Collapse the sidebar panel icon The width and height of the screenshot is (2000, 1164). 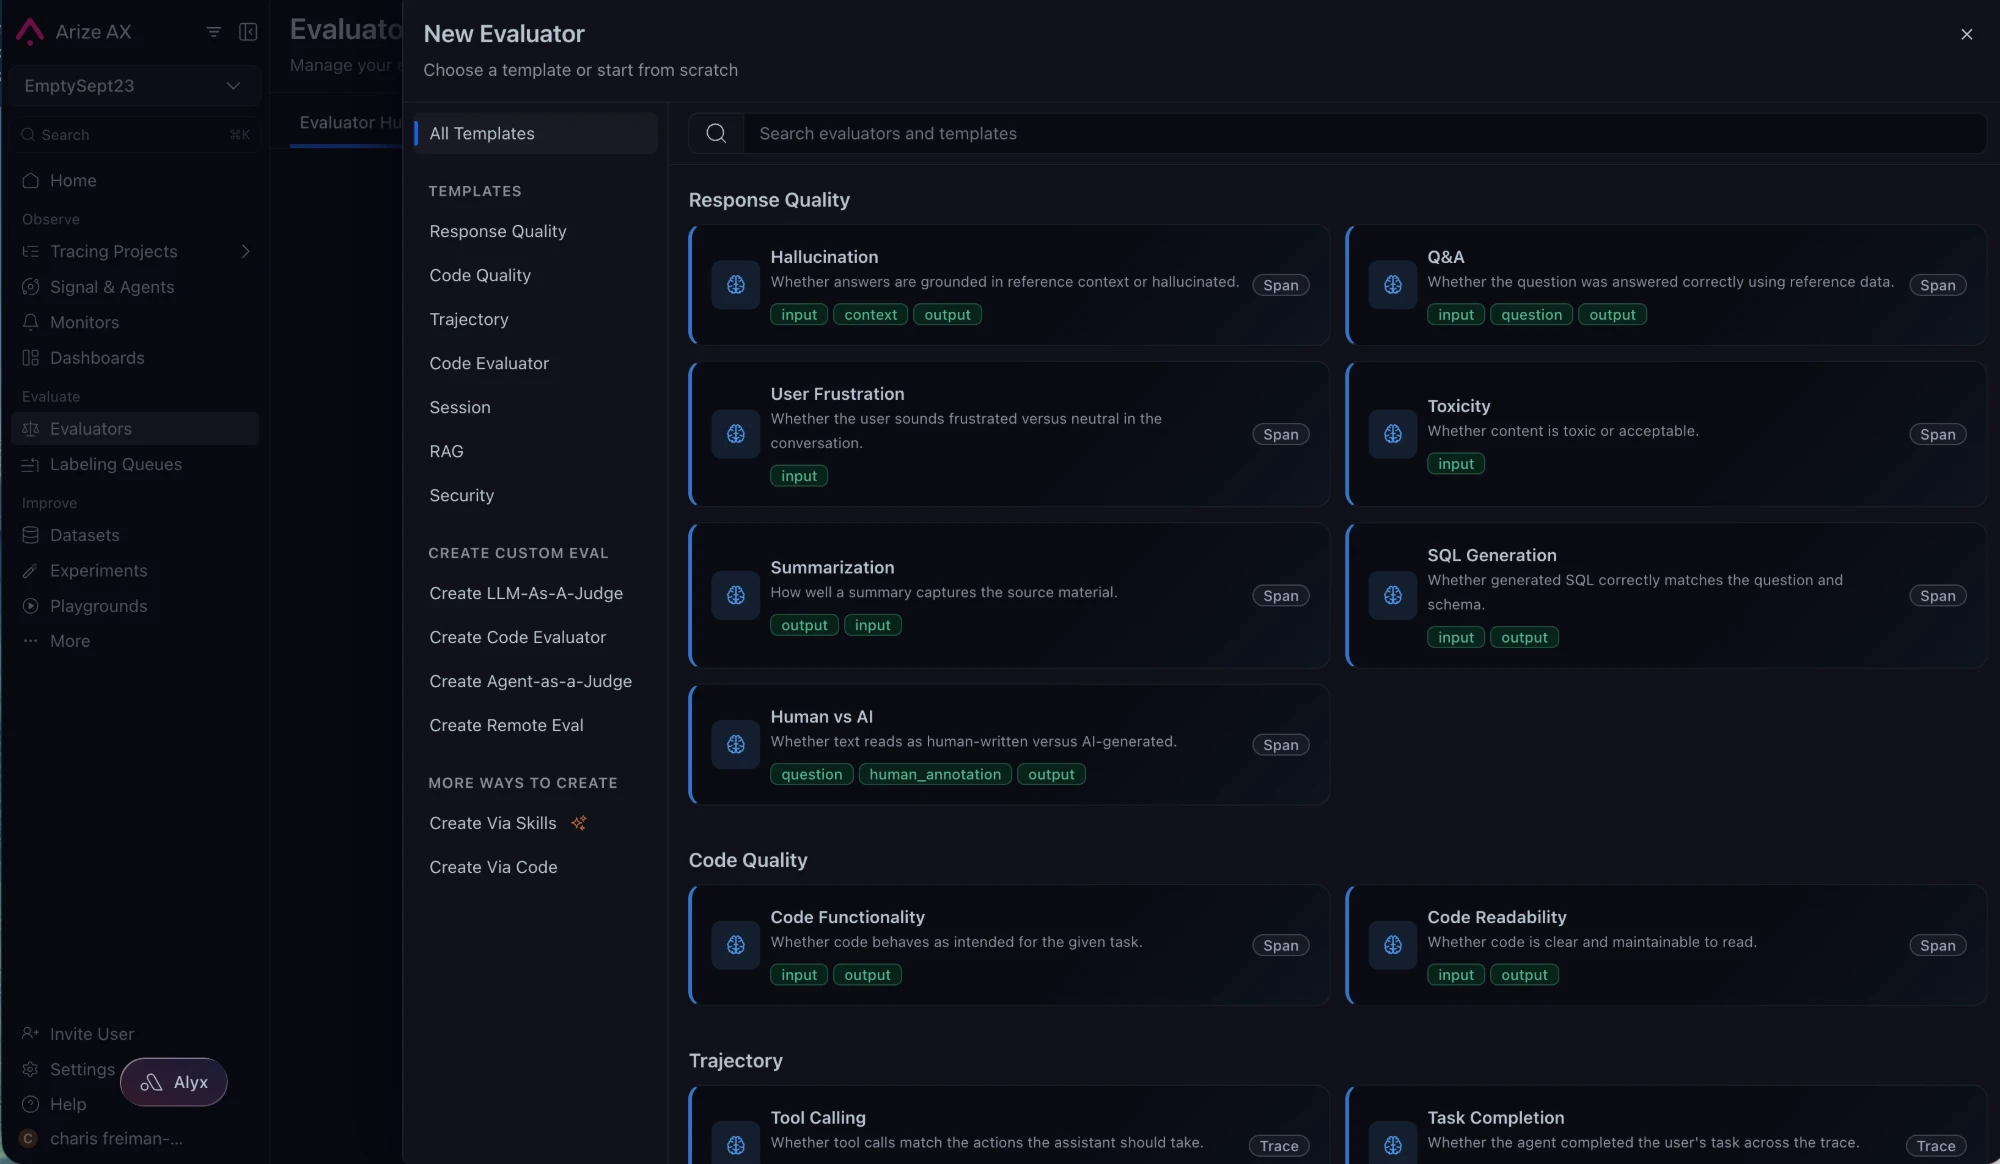(248, 32)
